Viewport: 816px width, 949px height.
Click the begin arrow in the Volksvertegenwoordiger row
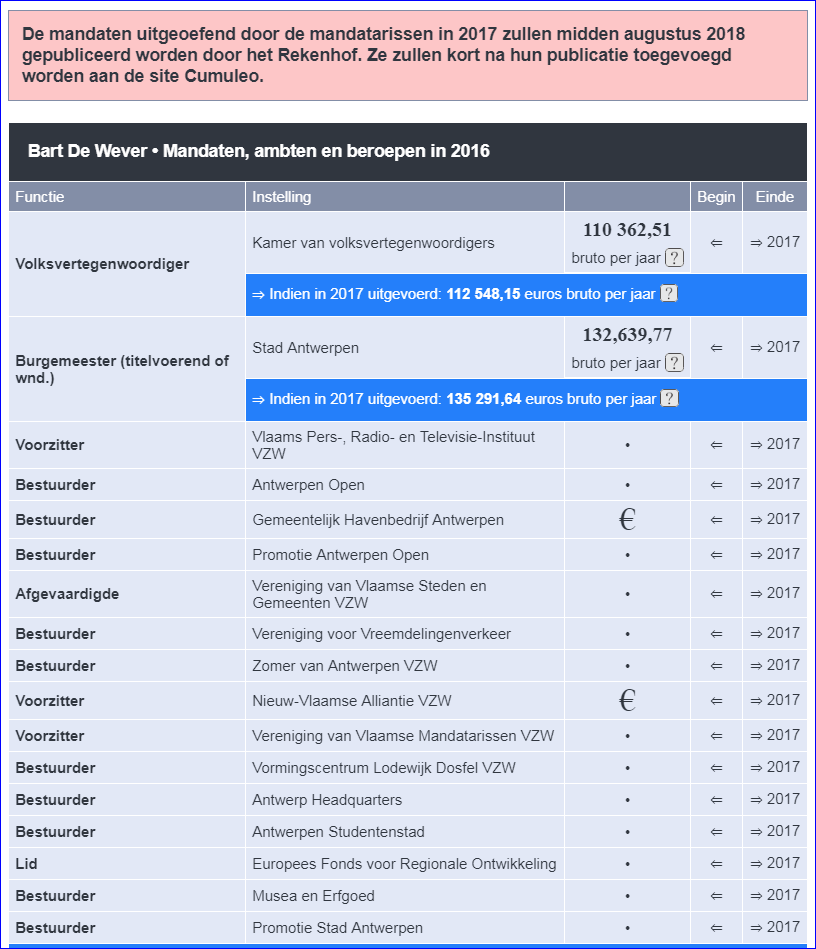[716, 242]
